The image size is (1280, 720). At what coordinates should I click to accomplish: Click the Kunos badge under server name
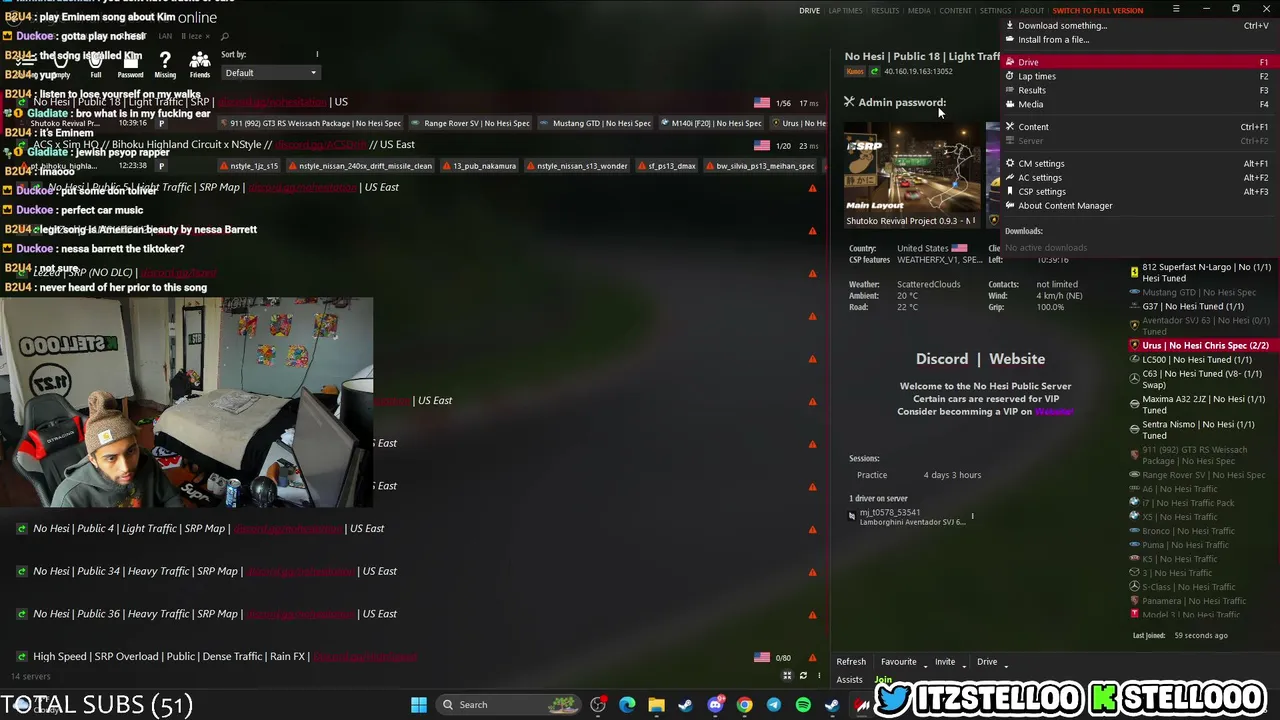[x=855, y=72]
